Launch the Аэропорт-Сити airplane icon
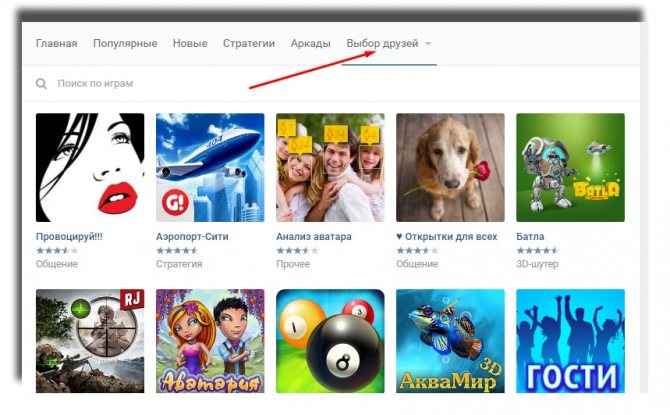The width and height of the screenshot is (670, 415). [x=210, y=167]
